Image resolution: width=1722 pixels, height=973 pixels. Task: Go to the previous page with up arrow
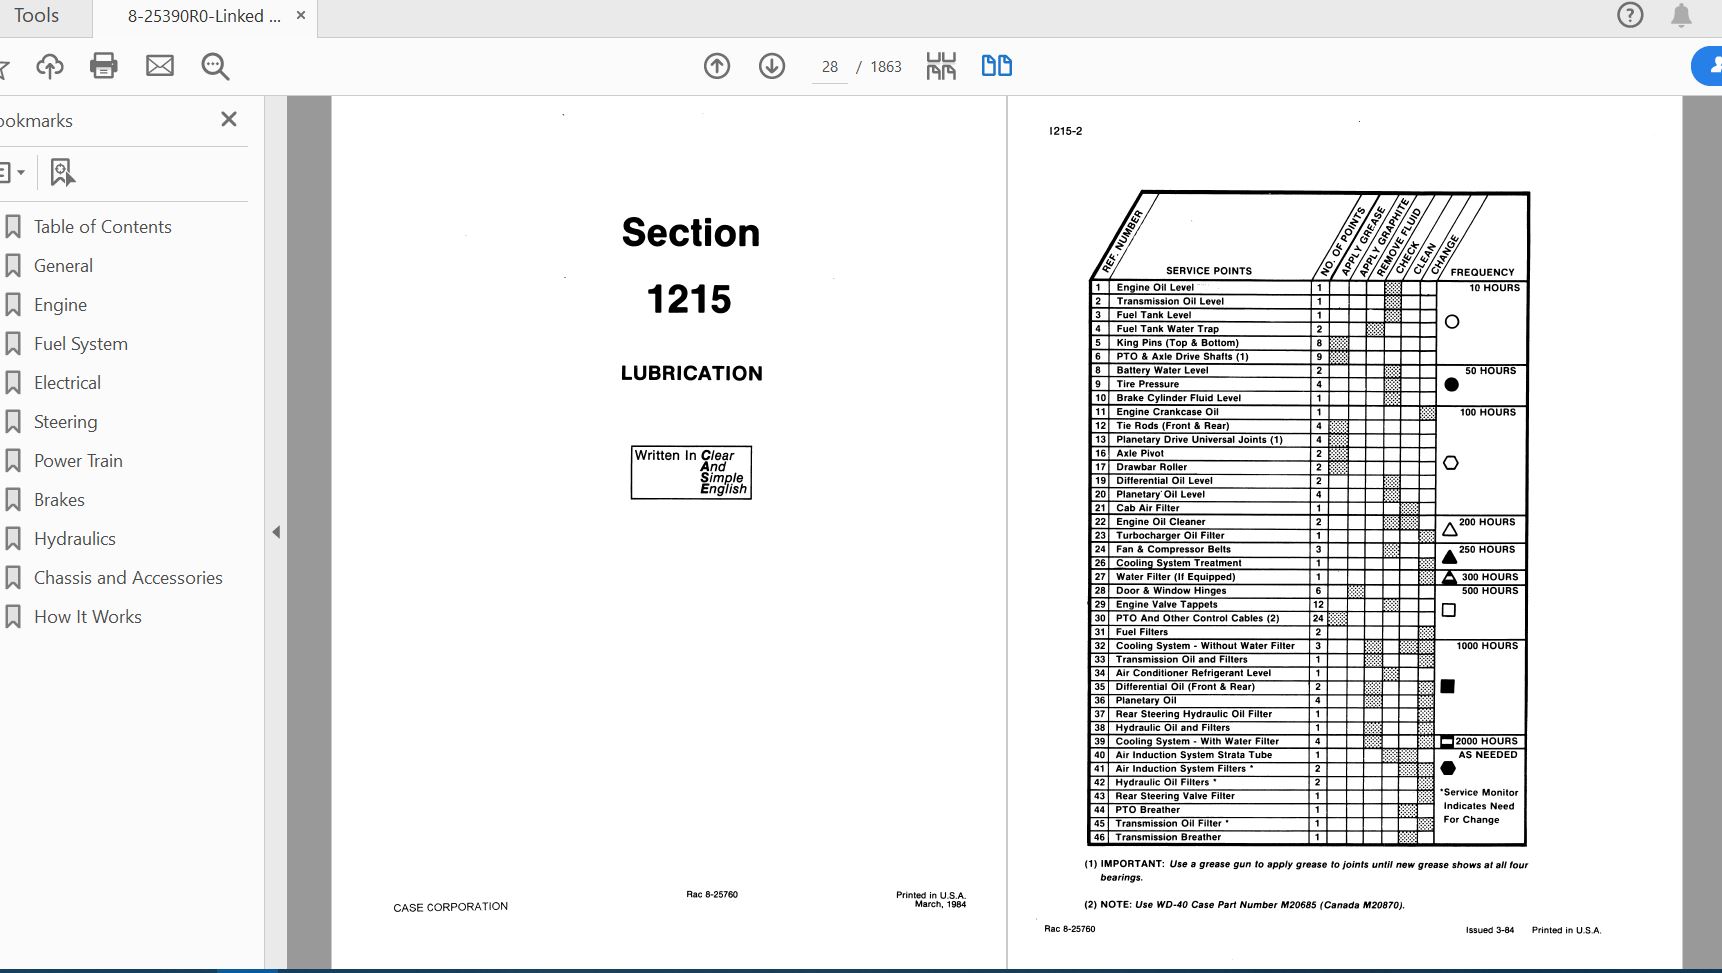717,66
